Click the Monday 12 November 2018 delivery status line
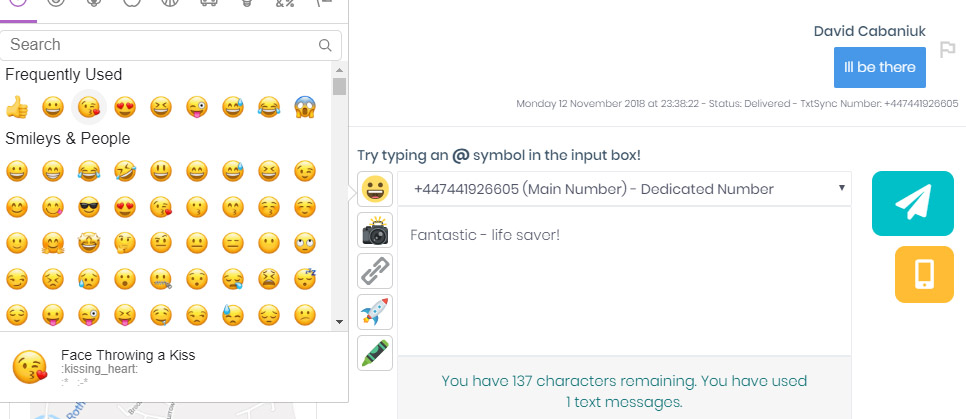 (x=737, y=104)
